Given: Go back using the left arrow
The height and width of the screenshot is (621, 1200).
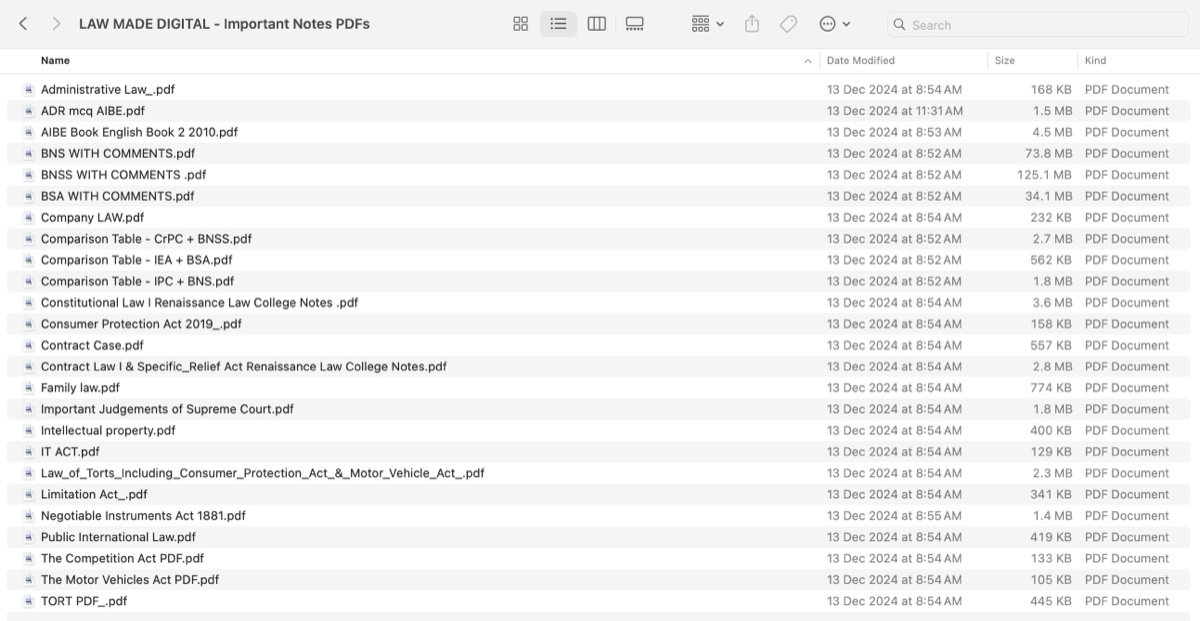Looking at the screenshot, I should tap(23, 24).
